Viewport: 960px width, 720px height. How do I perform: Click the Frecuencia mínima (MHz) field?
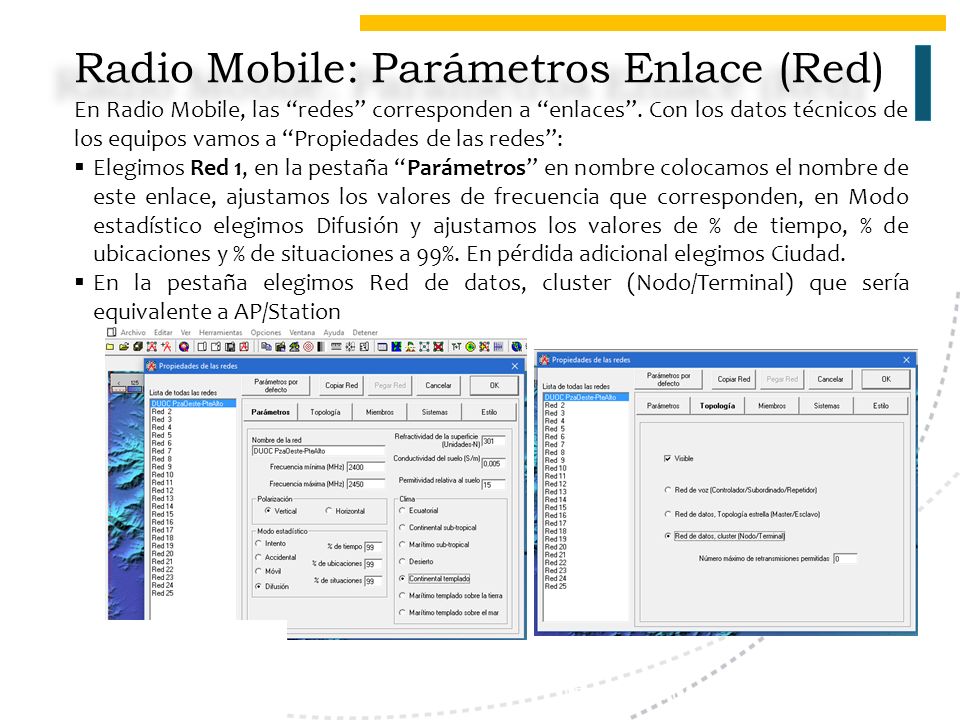tap(366, 467)
